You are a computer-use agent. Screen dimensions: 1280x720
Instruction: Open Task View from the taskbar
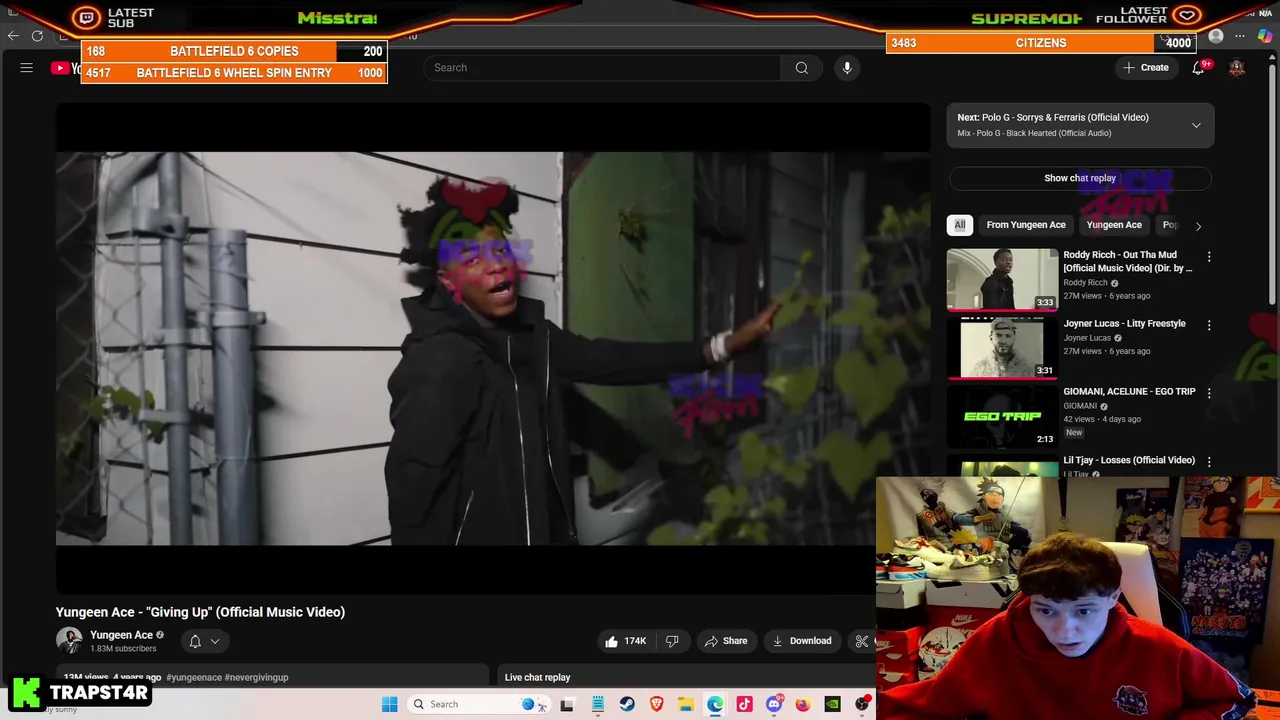(567, 704)
